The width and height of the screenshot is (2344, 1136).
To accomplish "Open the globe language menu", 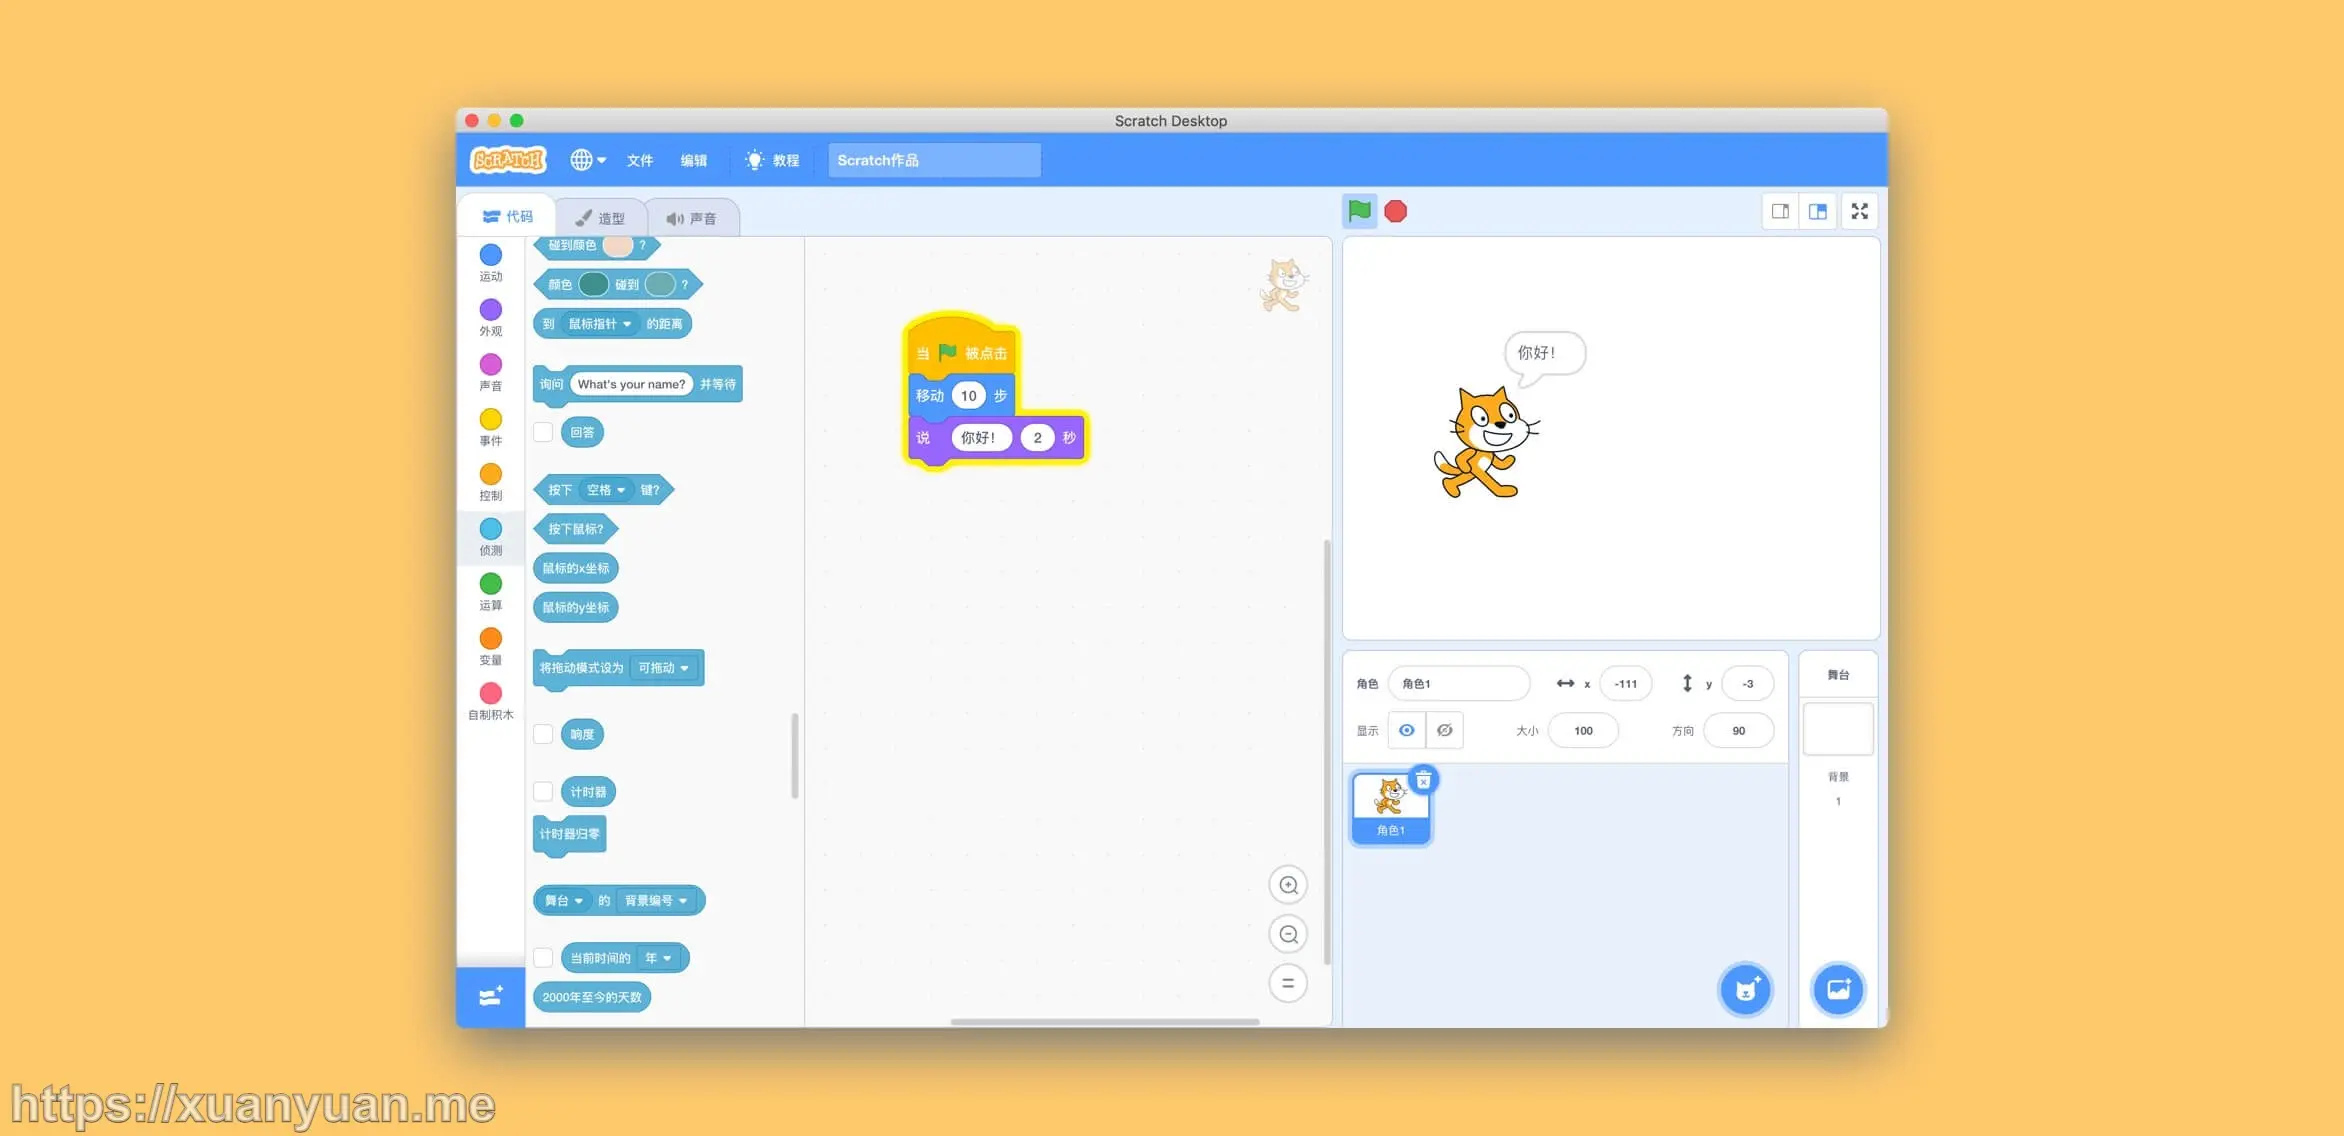I will pos(588,160).
